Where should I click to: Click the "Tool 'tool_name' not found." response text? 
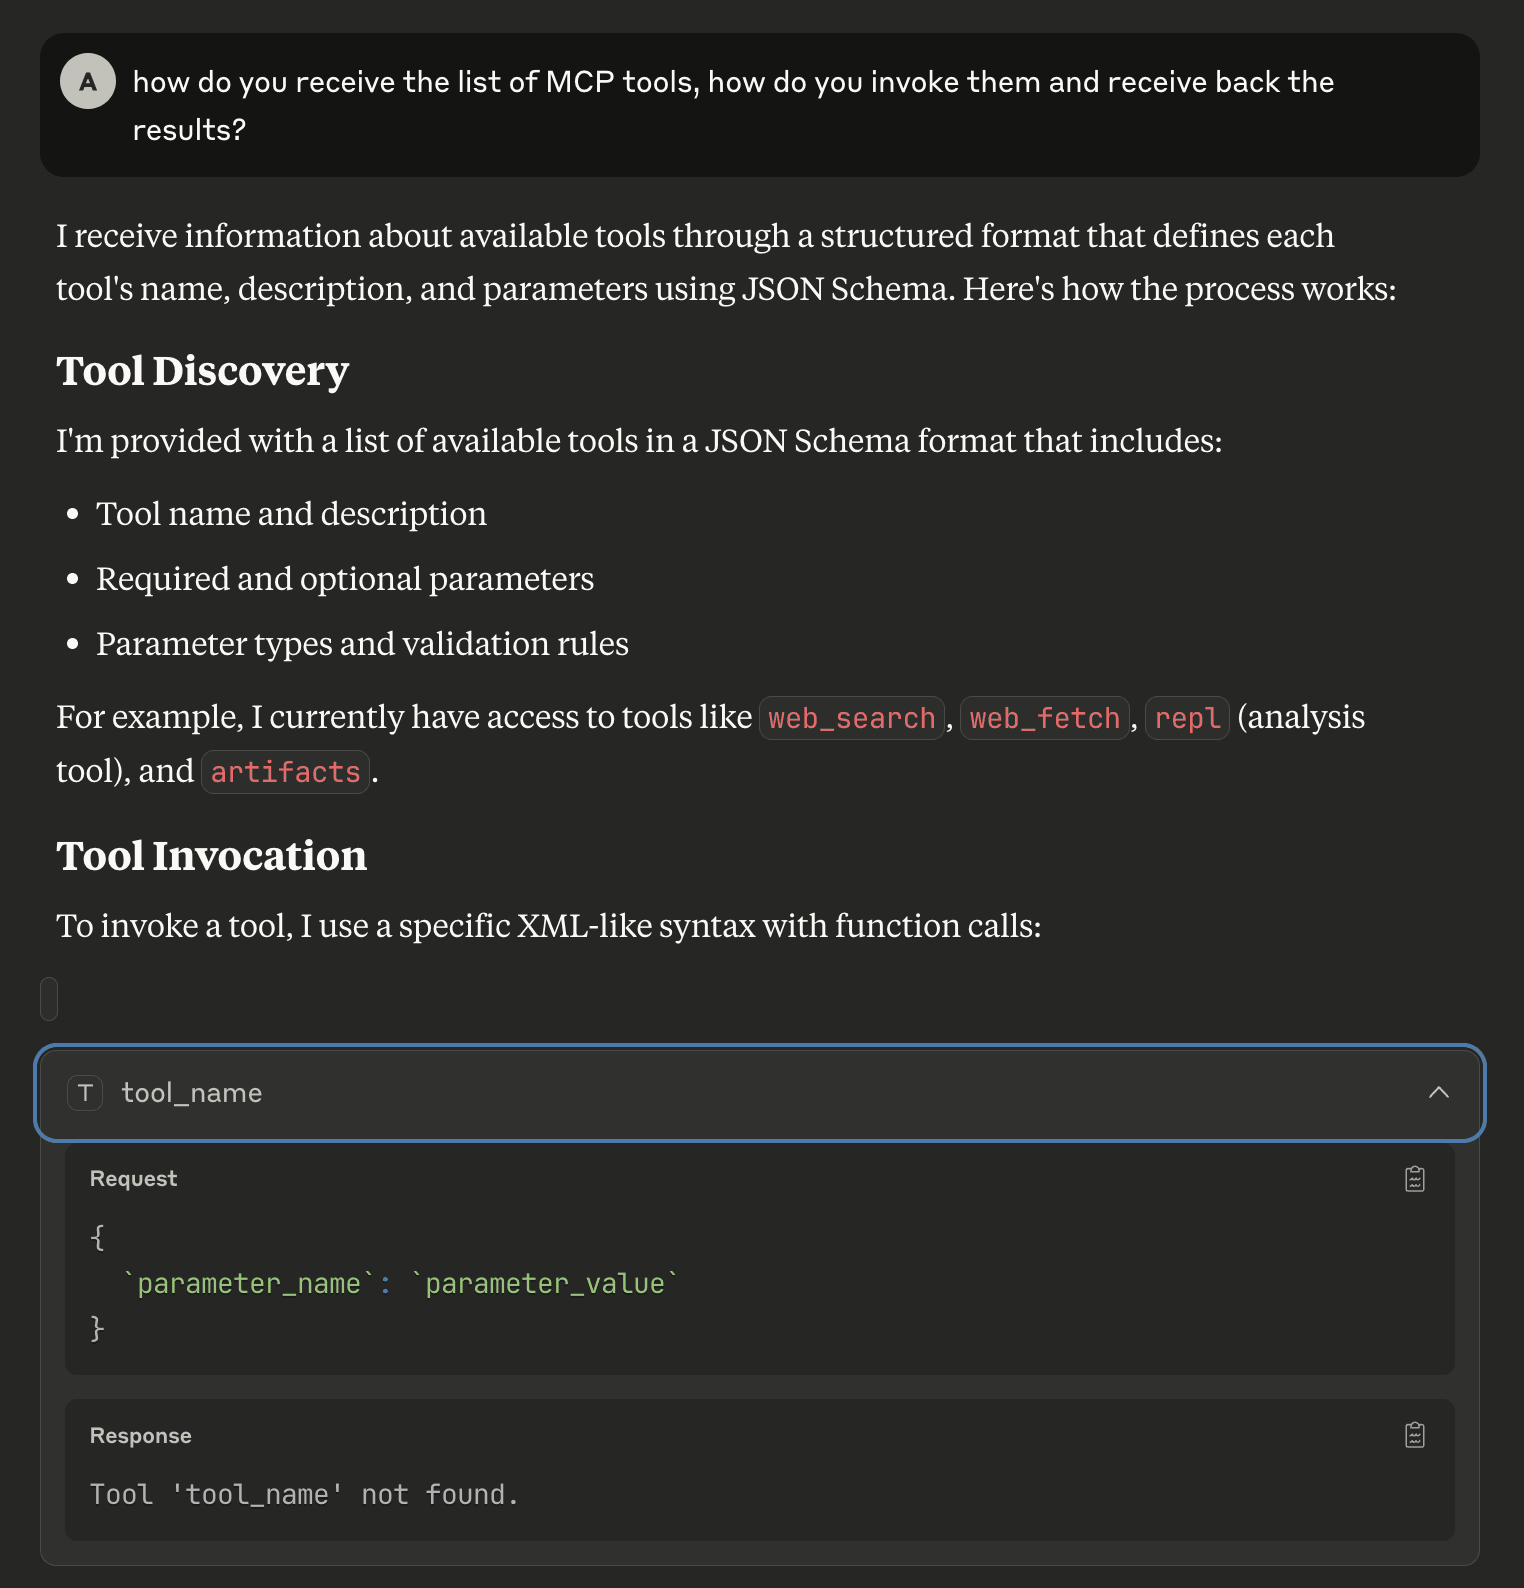pos(304,1494)
